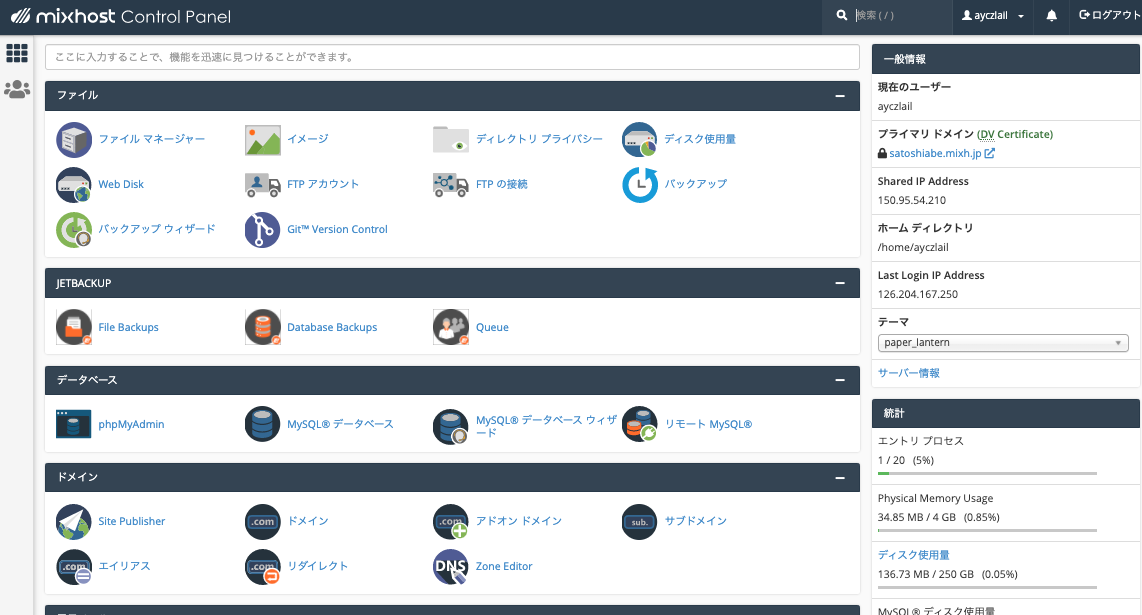
Task: Open the Git Version Control icon
Action: (x=262, y=230)
